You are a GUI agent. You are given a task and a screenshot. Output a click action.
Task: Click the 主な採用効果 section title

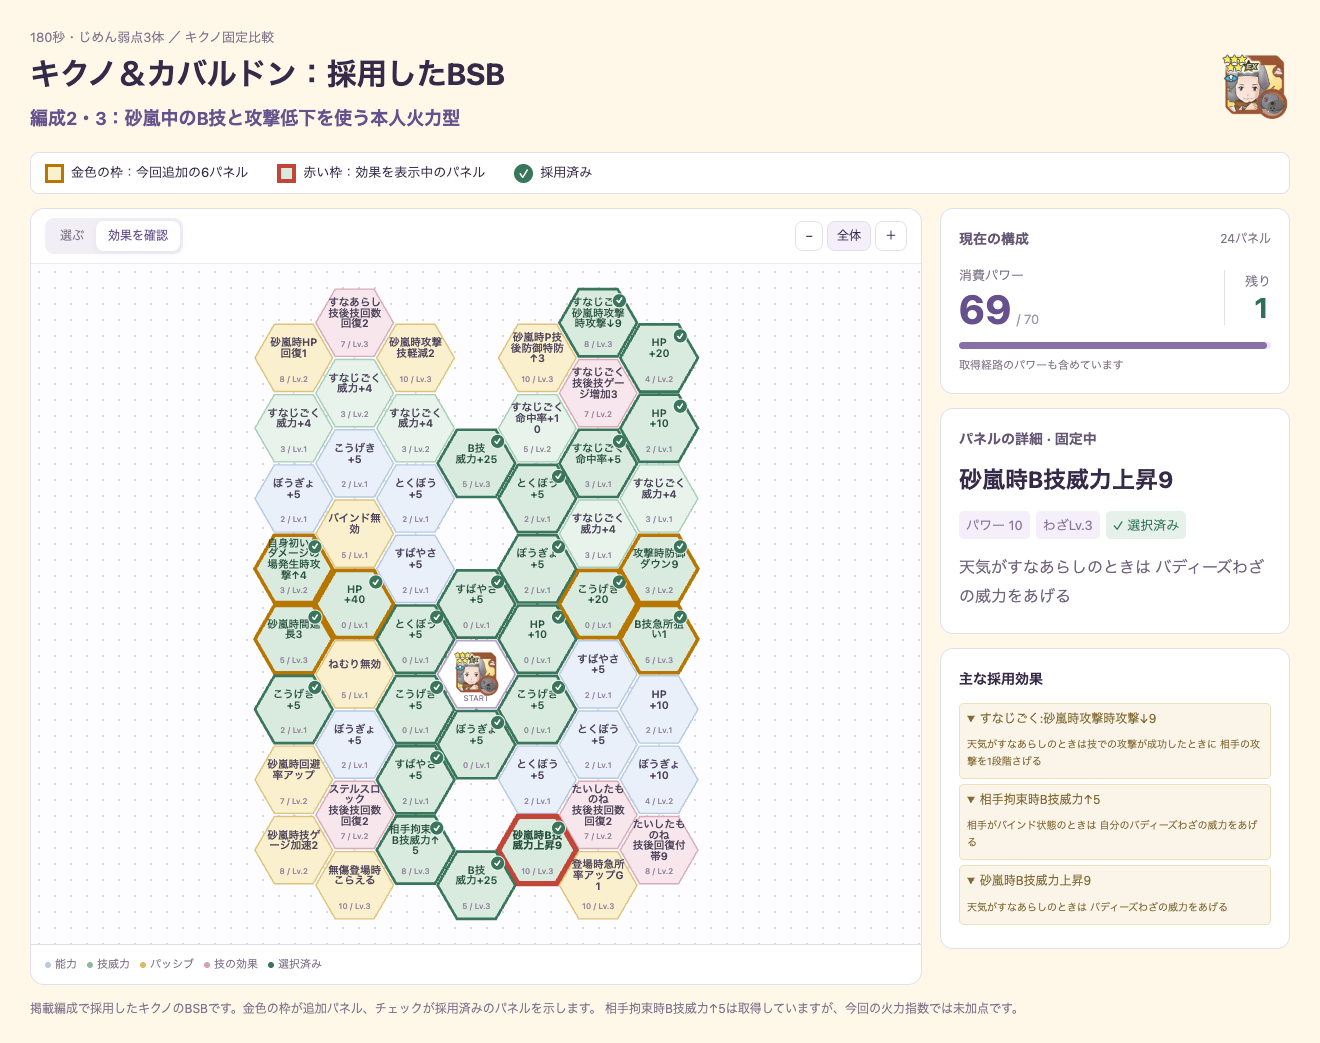point(1000,679)
